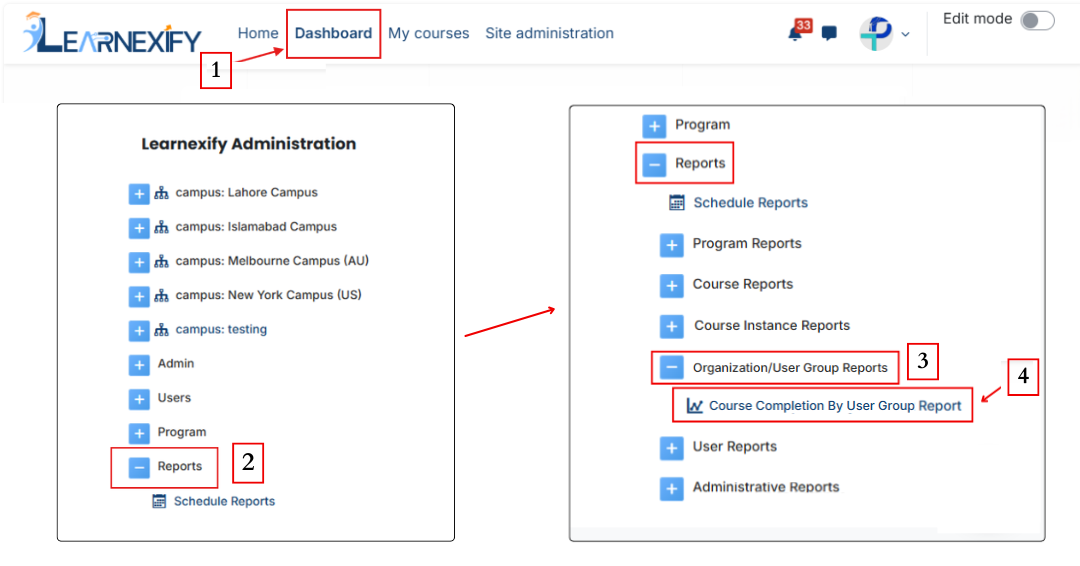
Task: Click the 'Learnexify Administration' heading
Action: pyautogui.click(x=249, y=144)
